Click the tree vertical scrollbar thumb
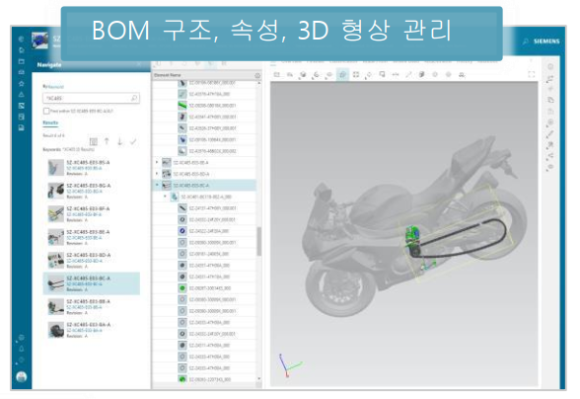The height and width of the screenshot is (399, 580). [x=259, y=241]
